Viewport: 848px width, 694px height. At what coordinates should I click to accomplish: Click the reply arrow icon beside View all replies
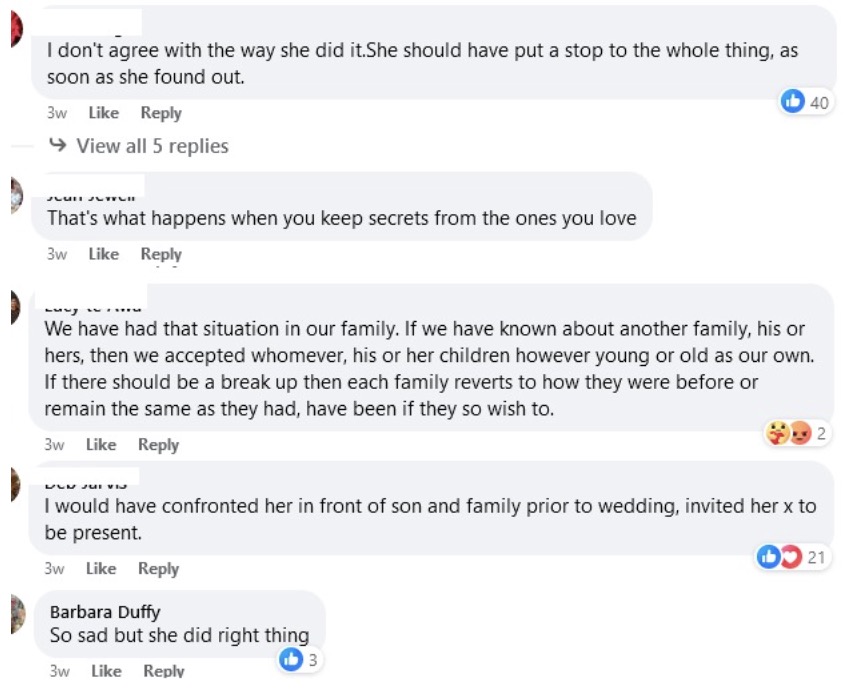(x=58, y=146)
